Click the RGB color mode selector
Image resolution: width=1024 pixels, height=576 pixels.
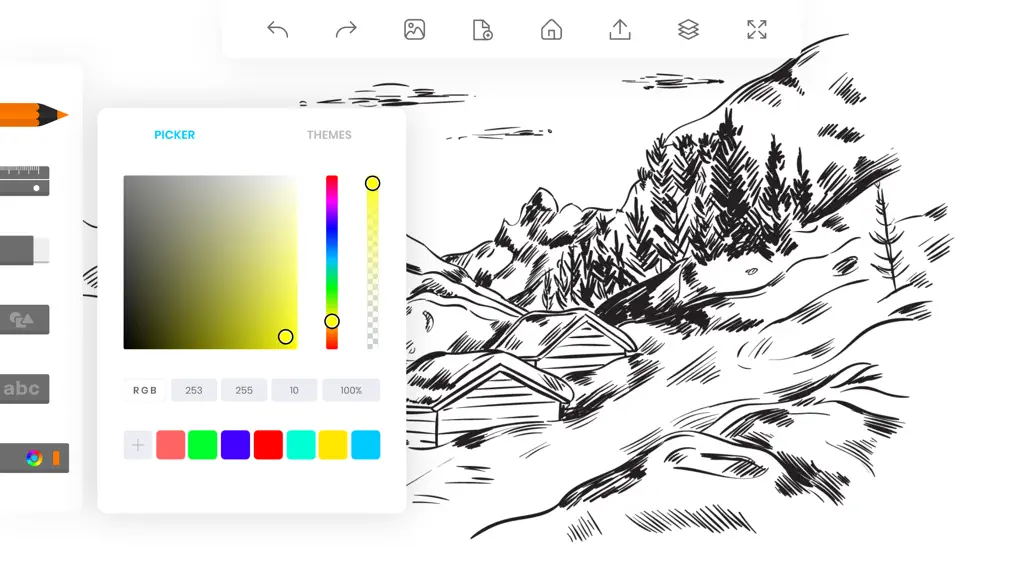tap(145, 391)
